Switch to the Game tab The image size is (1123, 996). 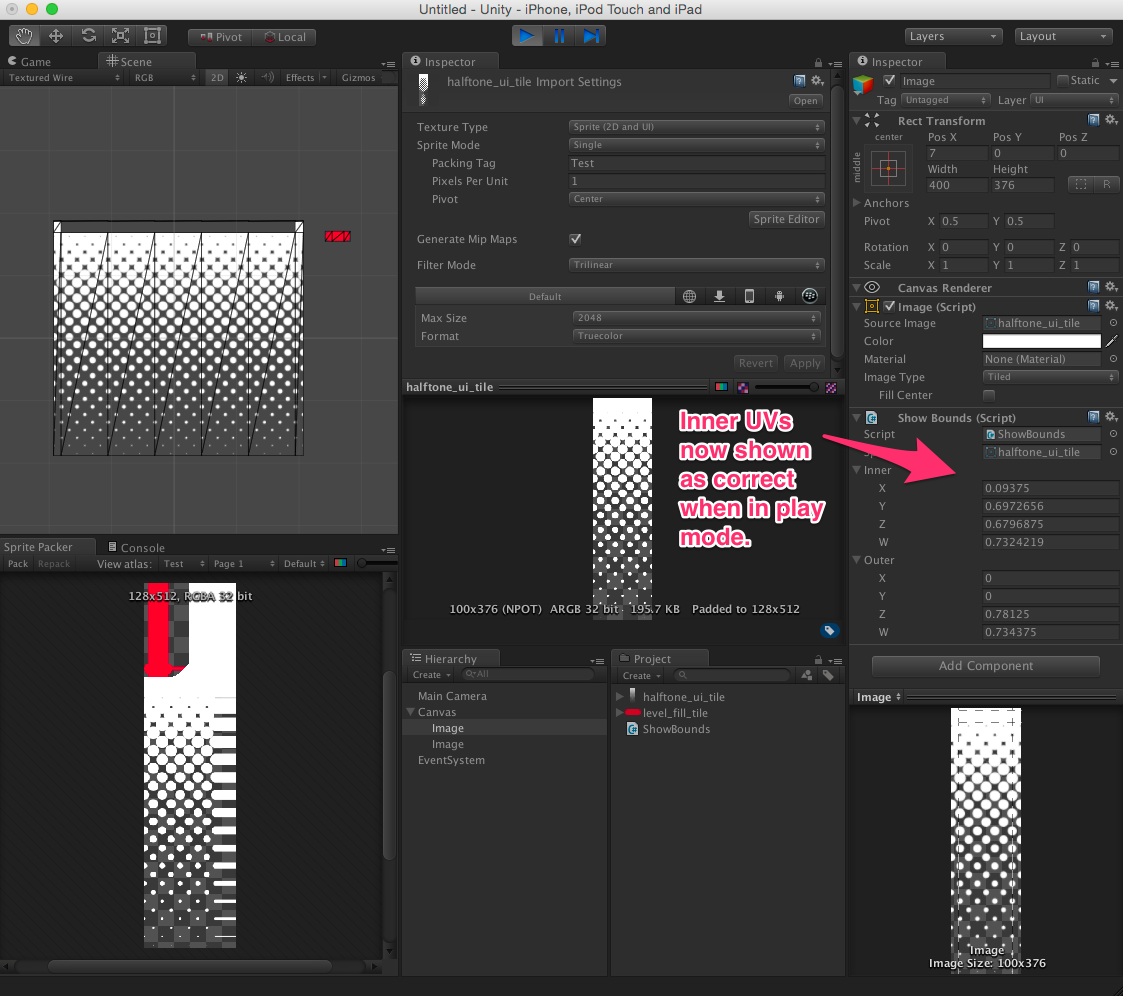click(35, 60)
